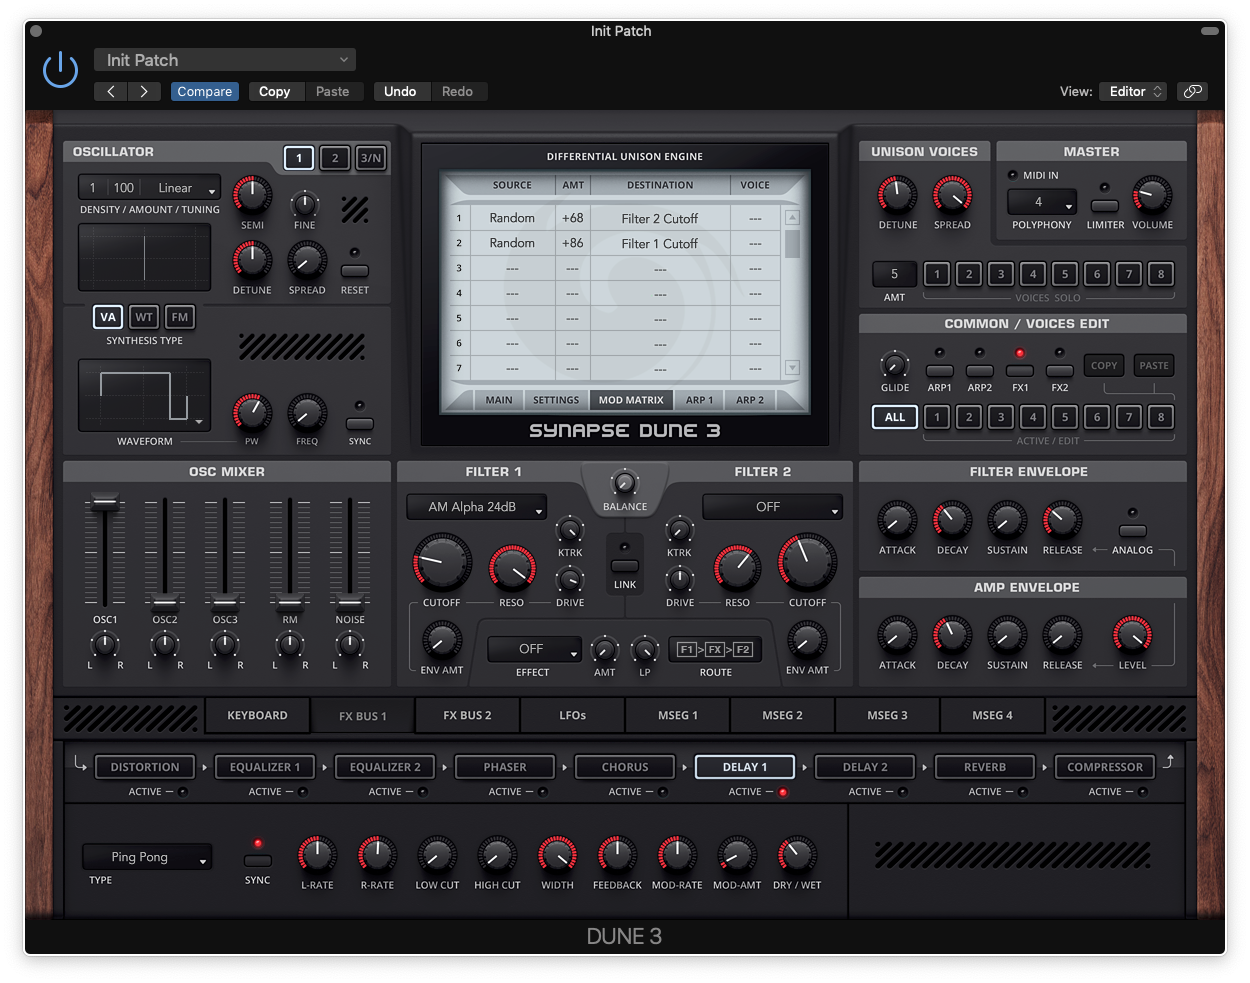Toggle the plugin power bypass icon
Image resolution: width=1250 pixels, height=983 pixels.
(x=60, y=70)
